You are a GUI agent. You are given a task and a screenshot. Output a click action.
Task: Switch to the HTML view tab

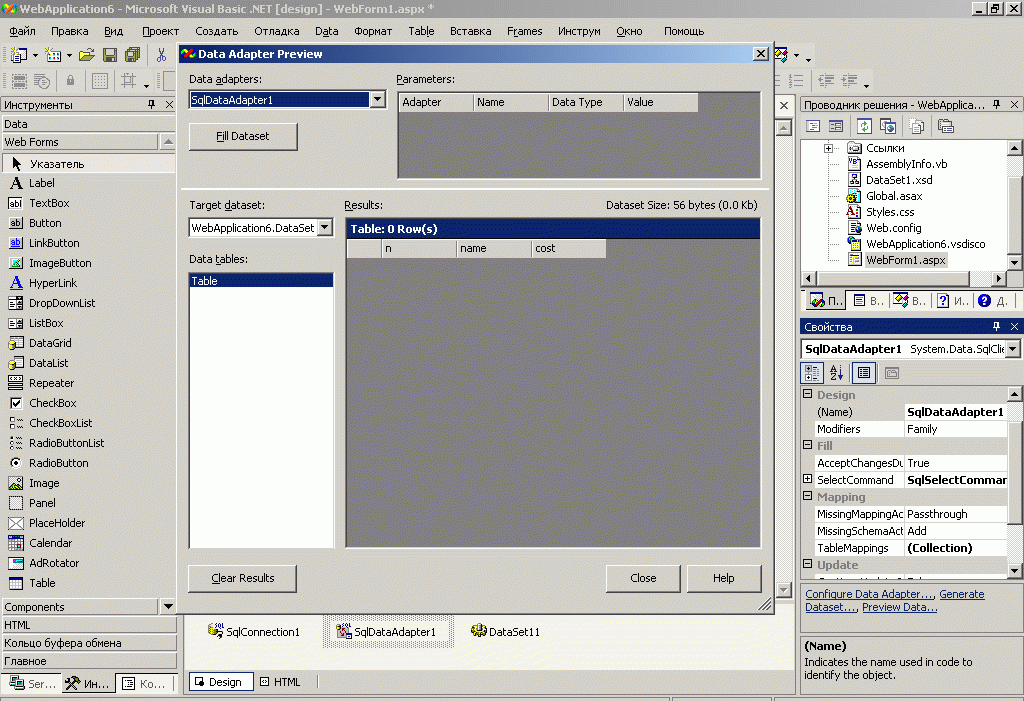click(x=281, y=682)
